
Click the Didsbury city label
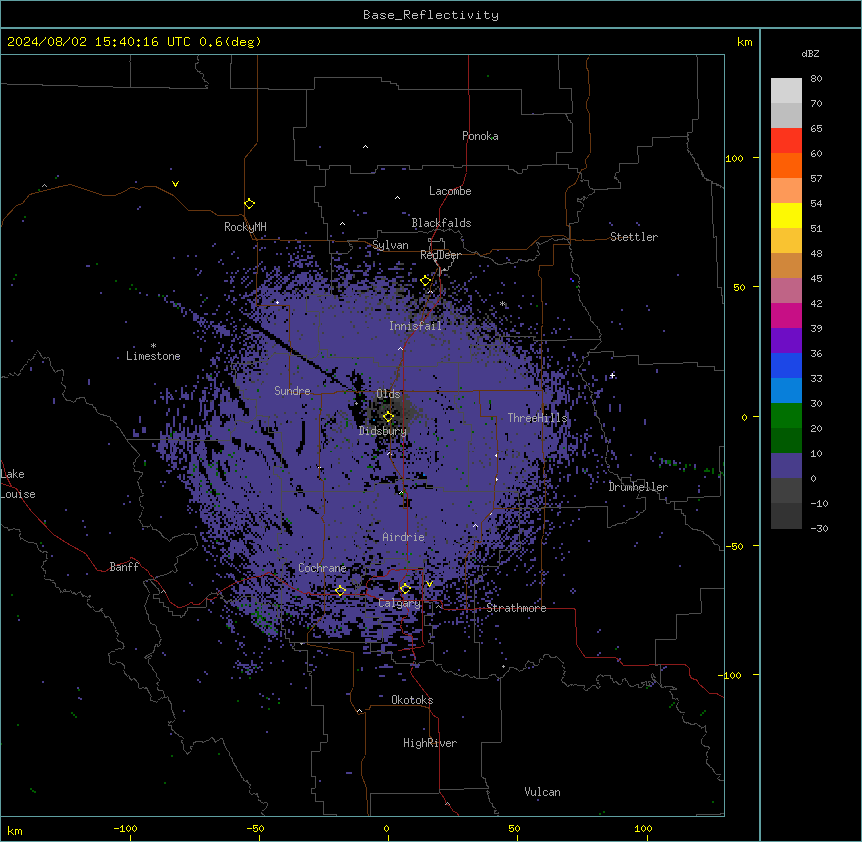pyautogui.click(x=383, y=431)
